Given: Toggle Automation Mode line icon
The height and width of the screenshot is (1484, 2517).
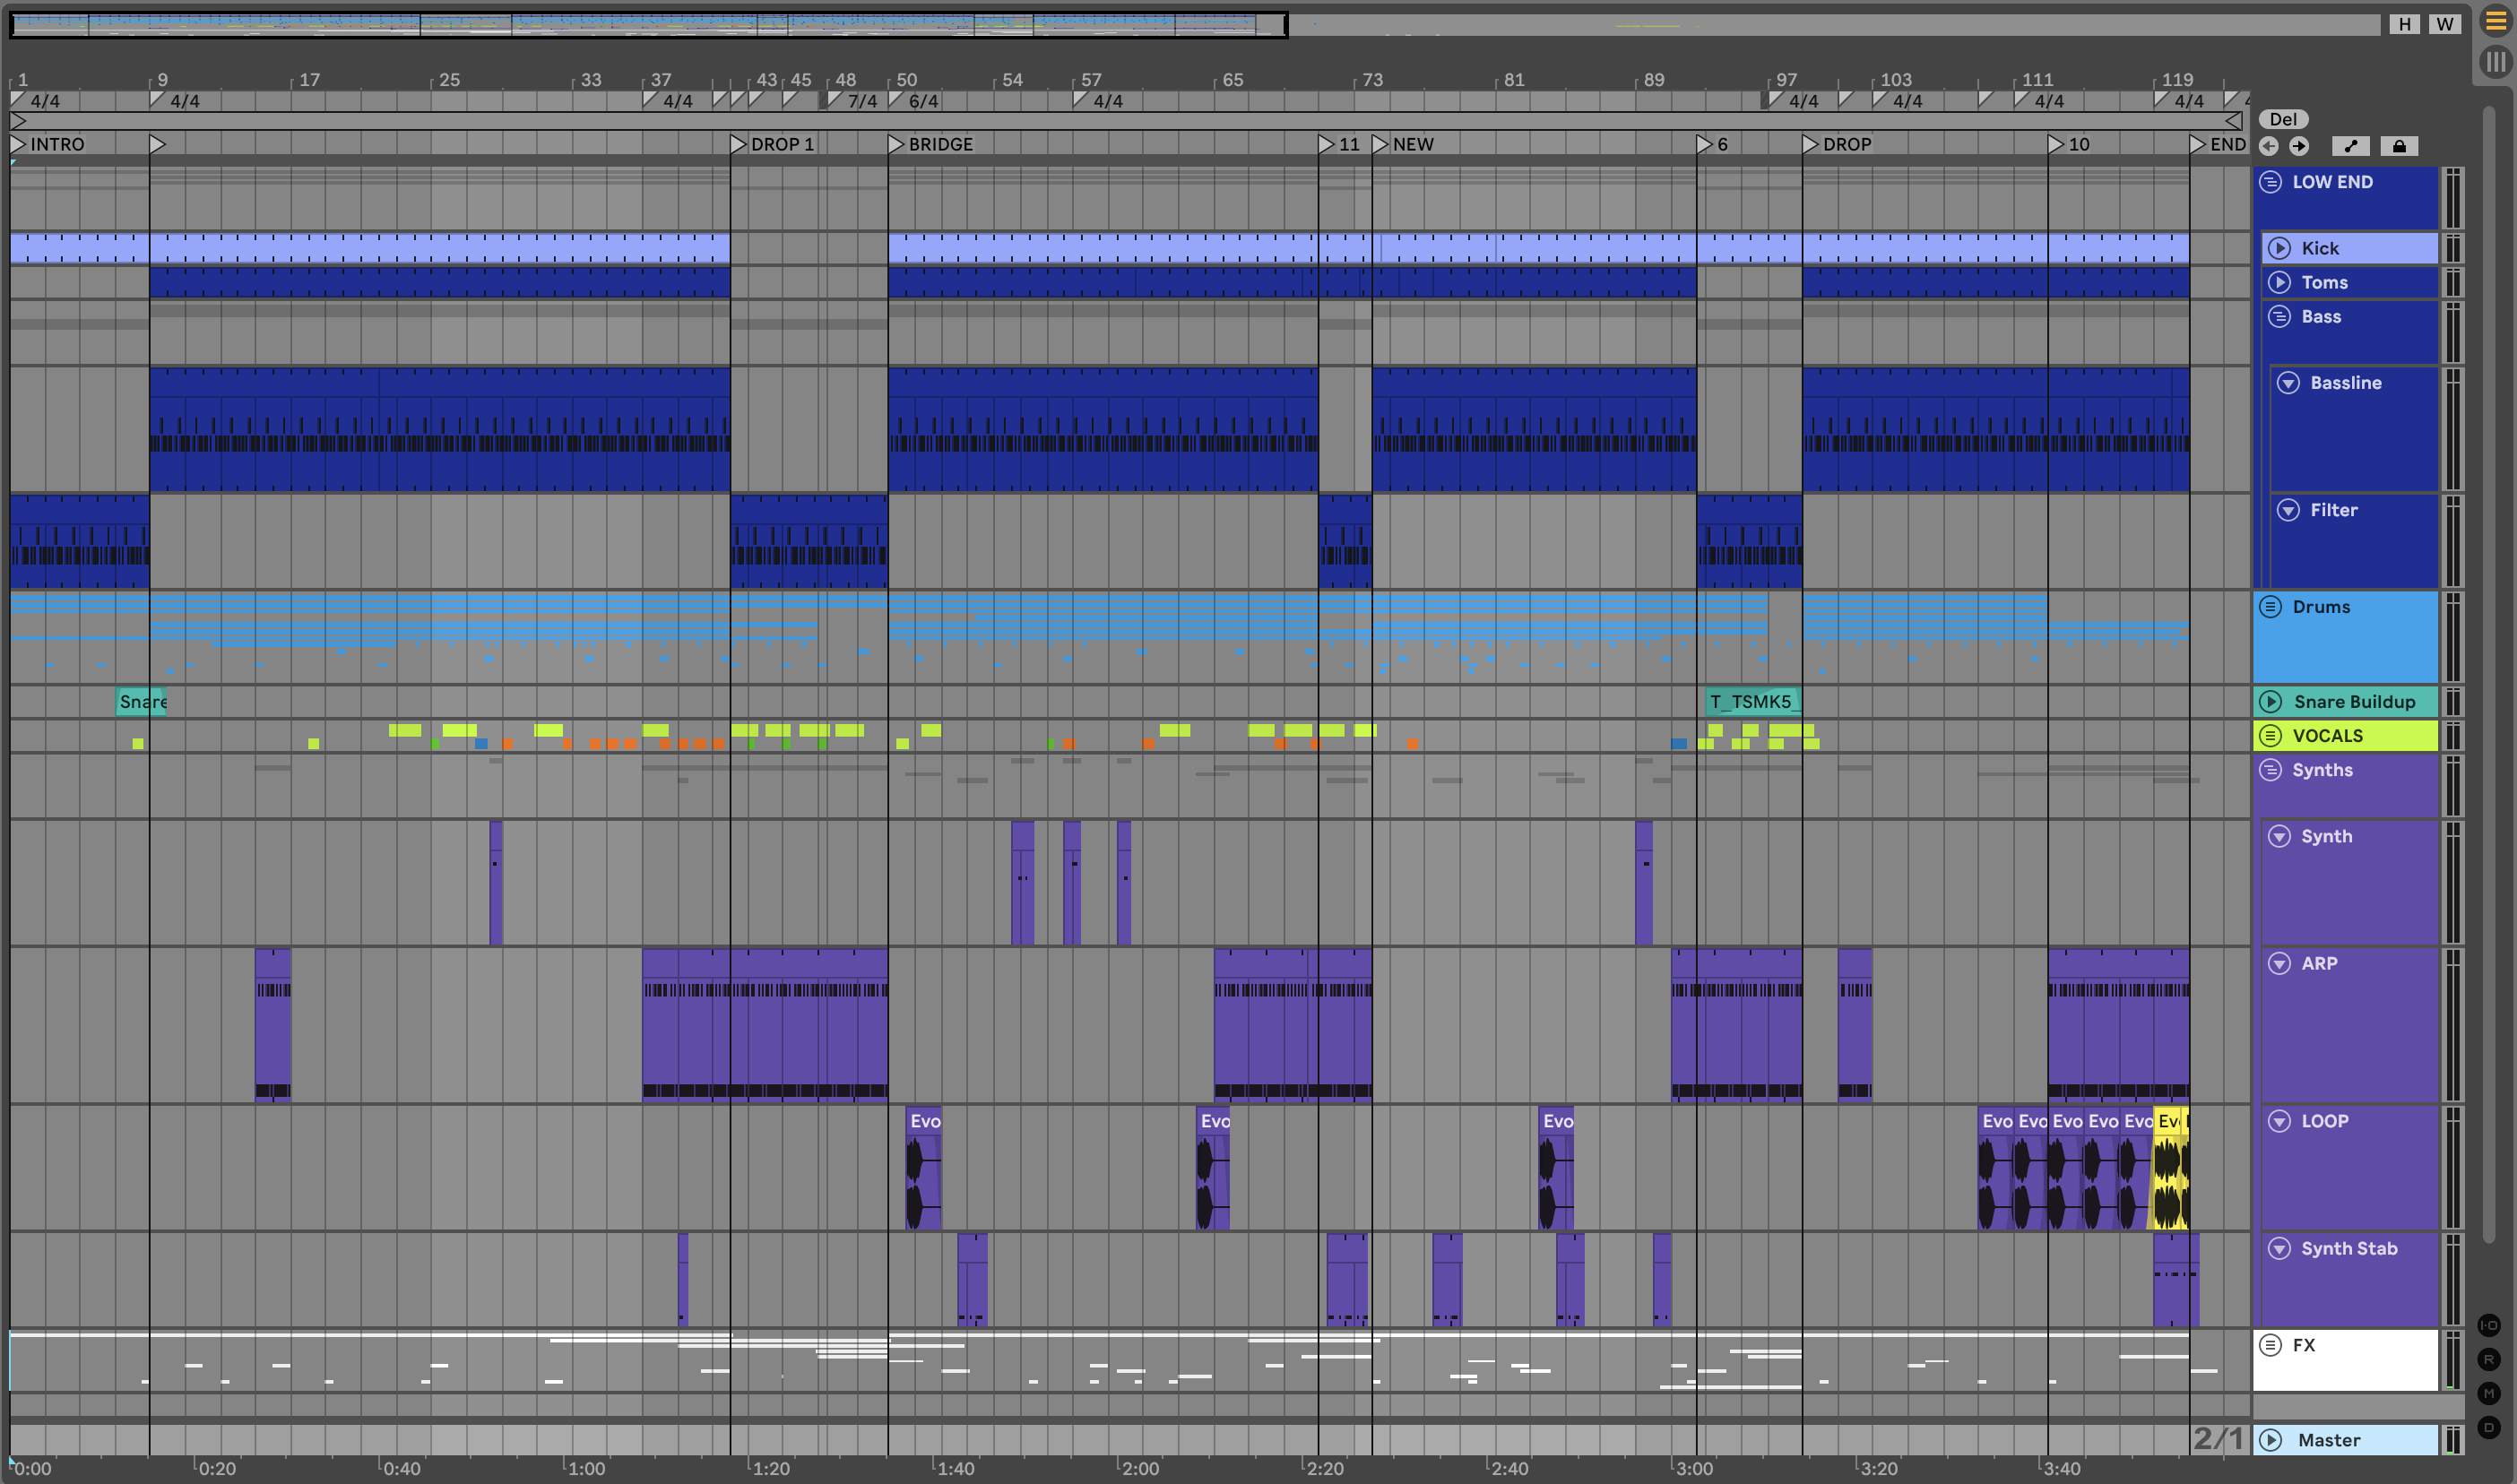Looking at the screenshot, I should [x=2350, y=146].
